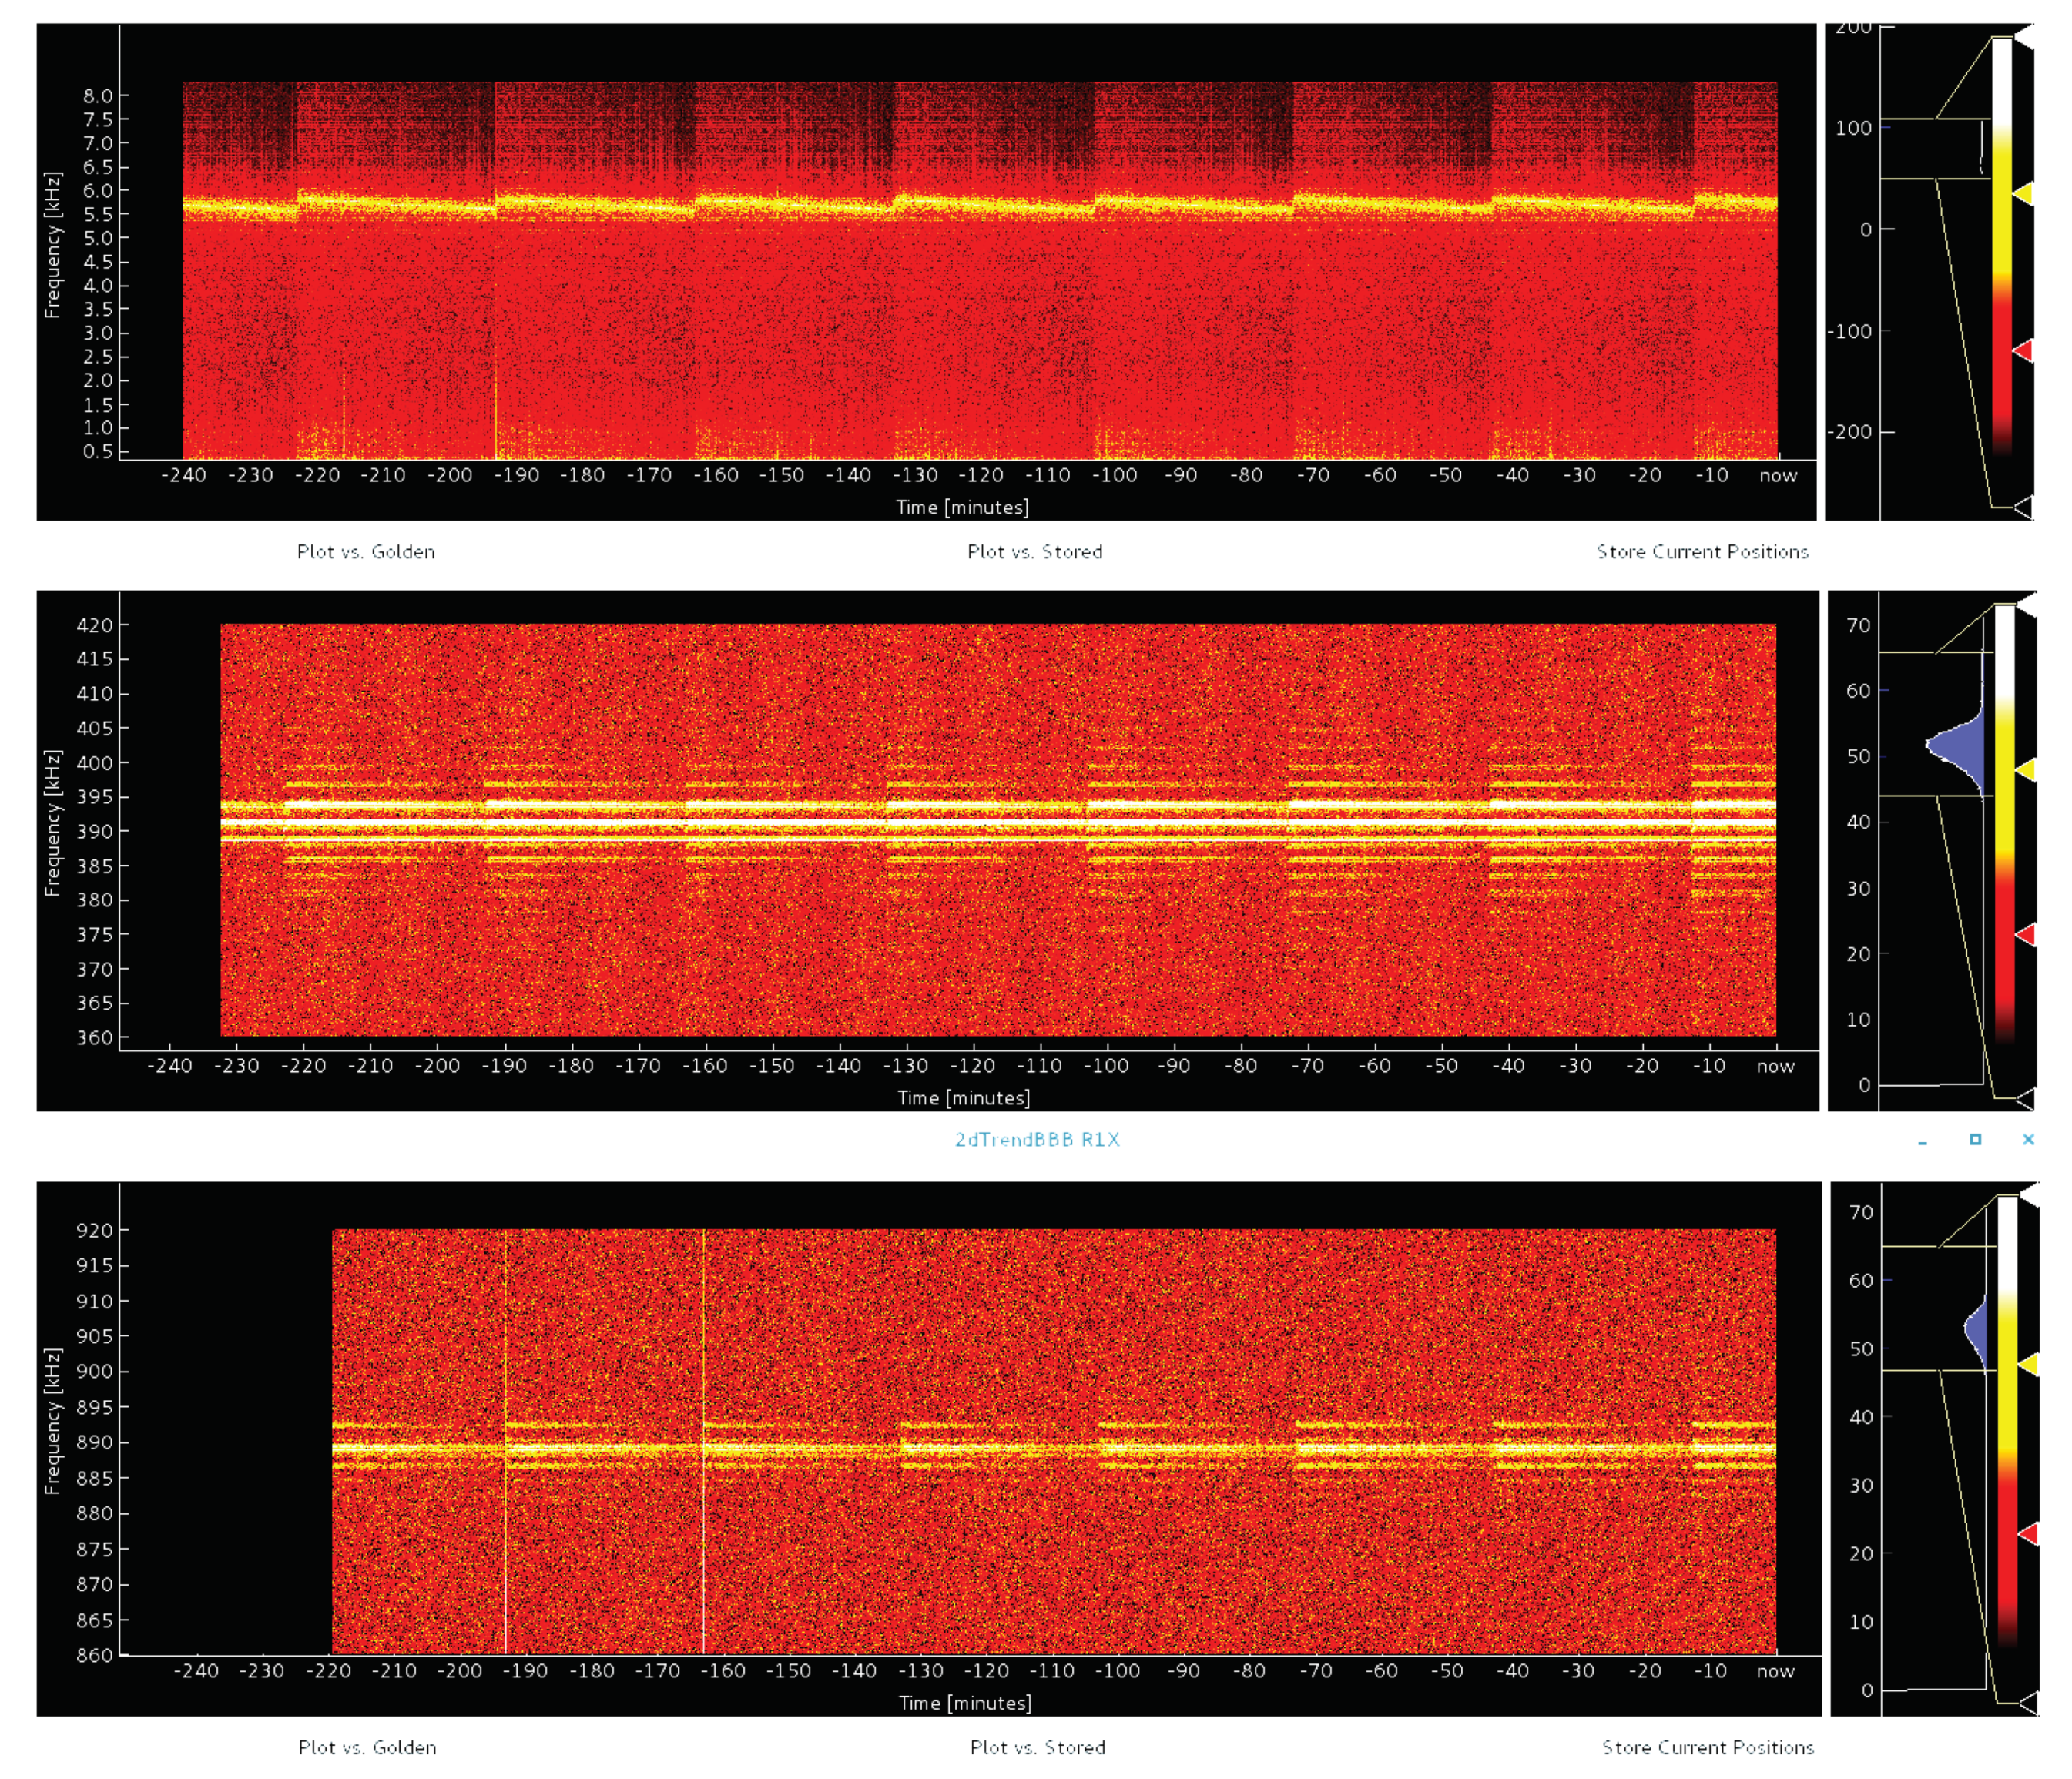Screen dimensions: 2072x1779
Task: Maximize the 2dTrendBBB R1X window
Action: 1975,1139
